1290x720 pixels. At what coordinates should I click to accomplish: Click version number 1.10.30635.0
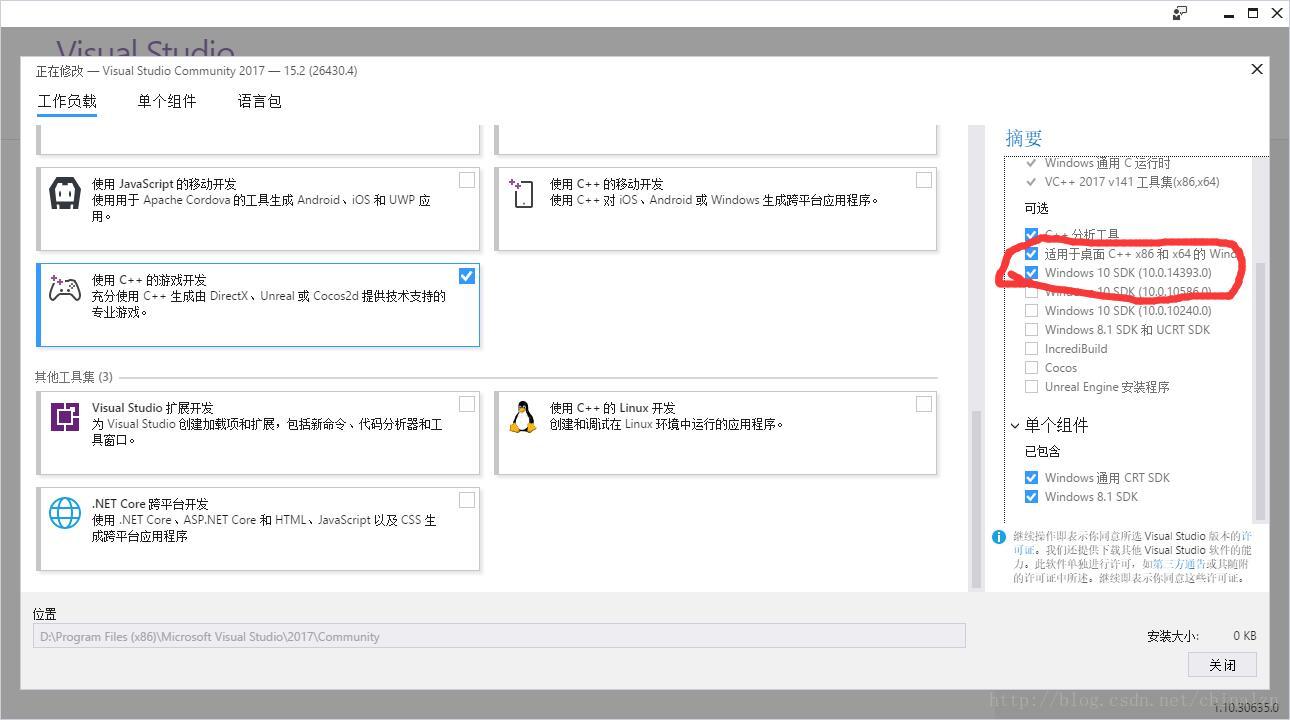click(1246, 708)
